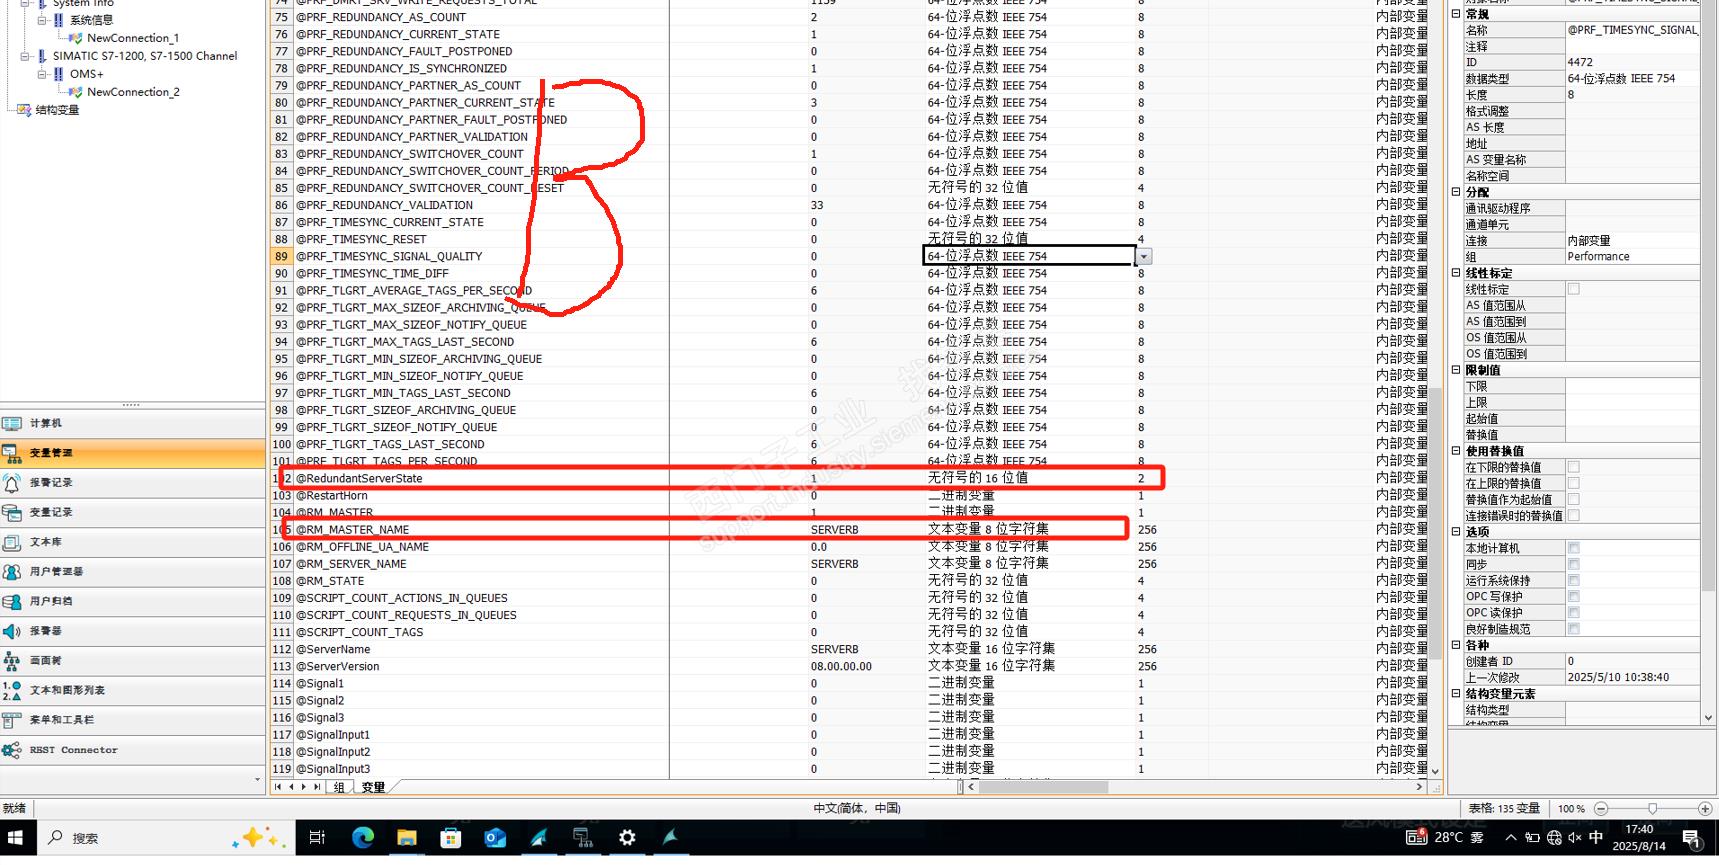Image resolution: width=1719 pixels, height=865 pixels.
Task: Toggle 同步 checkbox in options
Action: [x=1574, y=564]
